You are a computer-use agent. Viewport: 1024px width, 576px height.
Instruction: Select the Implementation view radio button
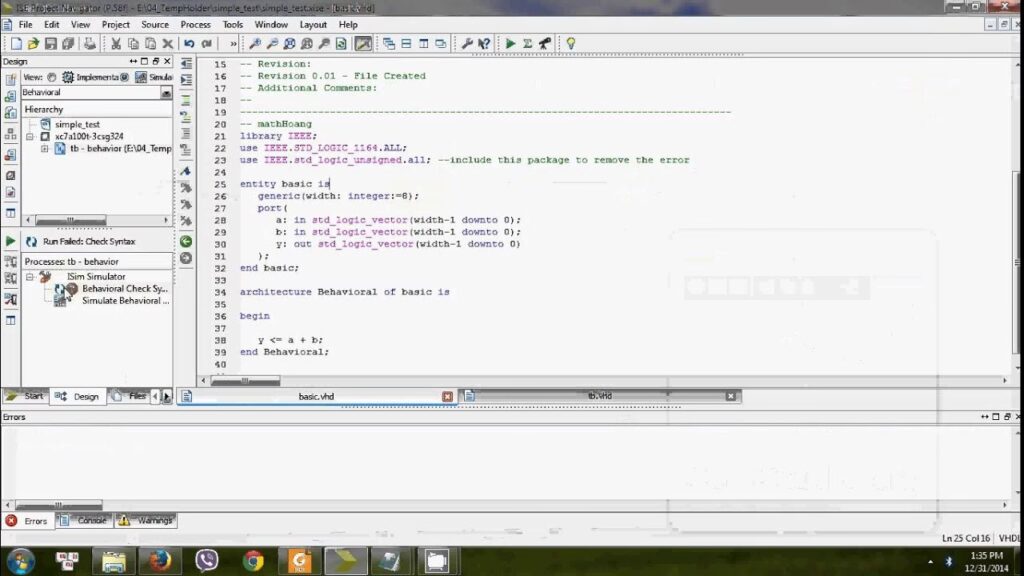pyautogui.click(x=51, y=77)
